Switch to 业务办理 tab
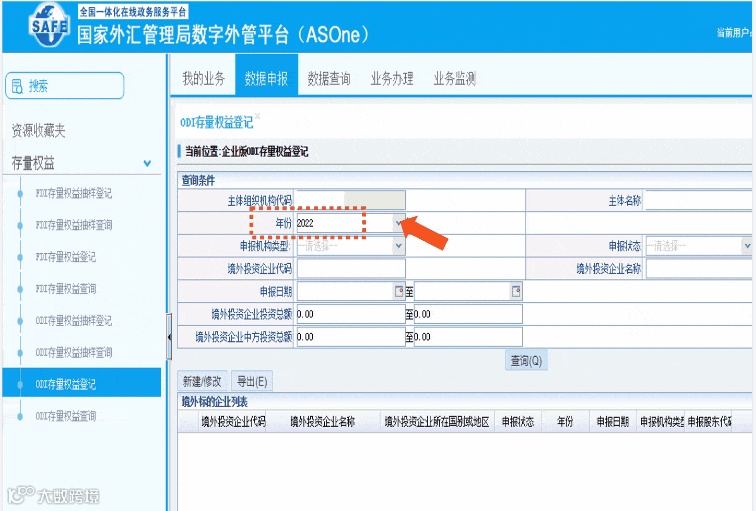This screenshot has width=756, height=511. (392, 78)
